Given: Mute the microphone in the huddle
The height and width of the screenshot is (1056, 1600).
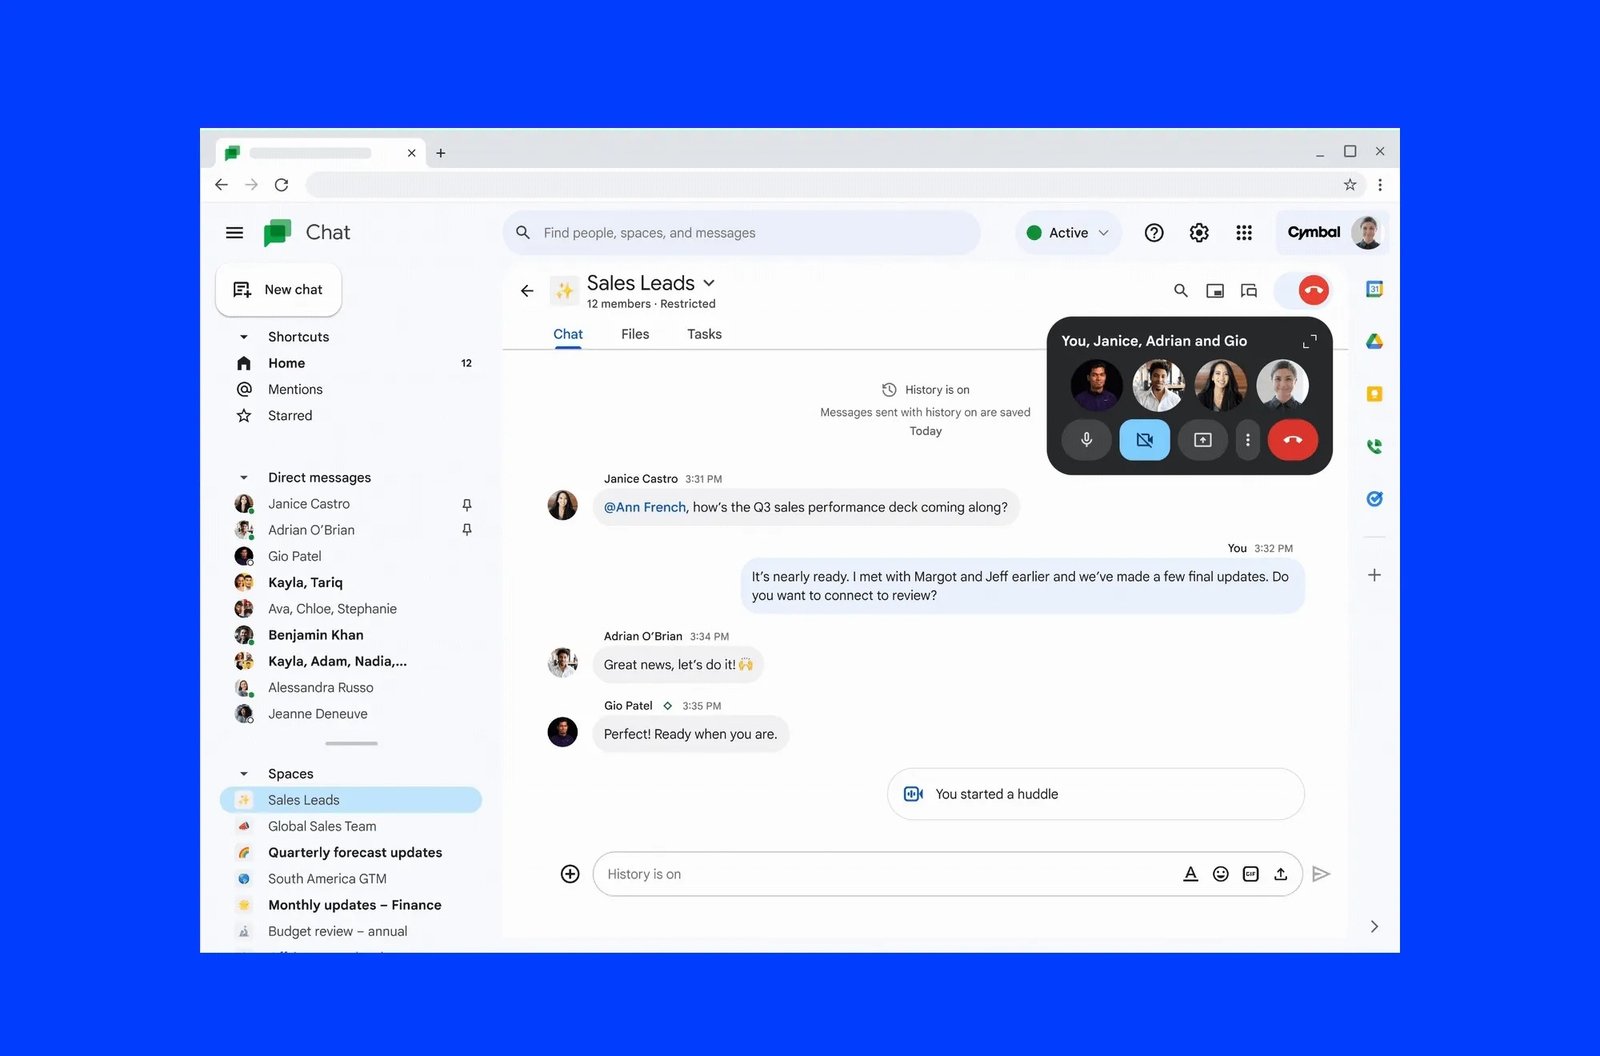Looking at the screenshot, I should (x=1086, y=439).
